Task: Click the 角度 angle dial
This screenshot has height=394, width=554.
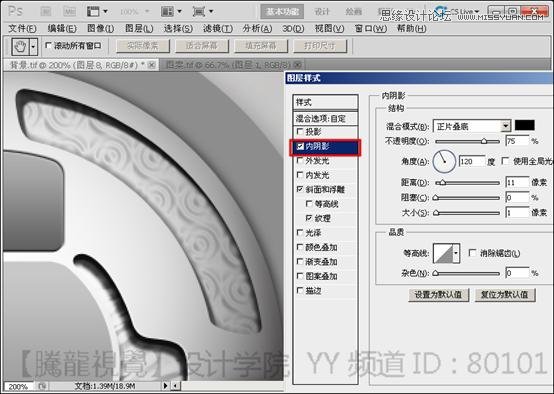Action: coord(444,161)
